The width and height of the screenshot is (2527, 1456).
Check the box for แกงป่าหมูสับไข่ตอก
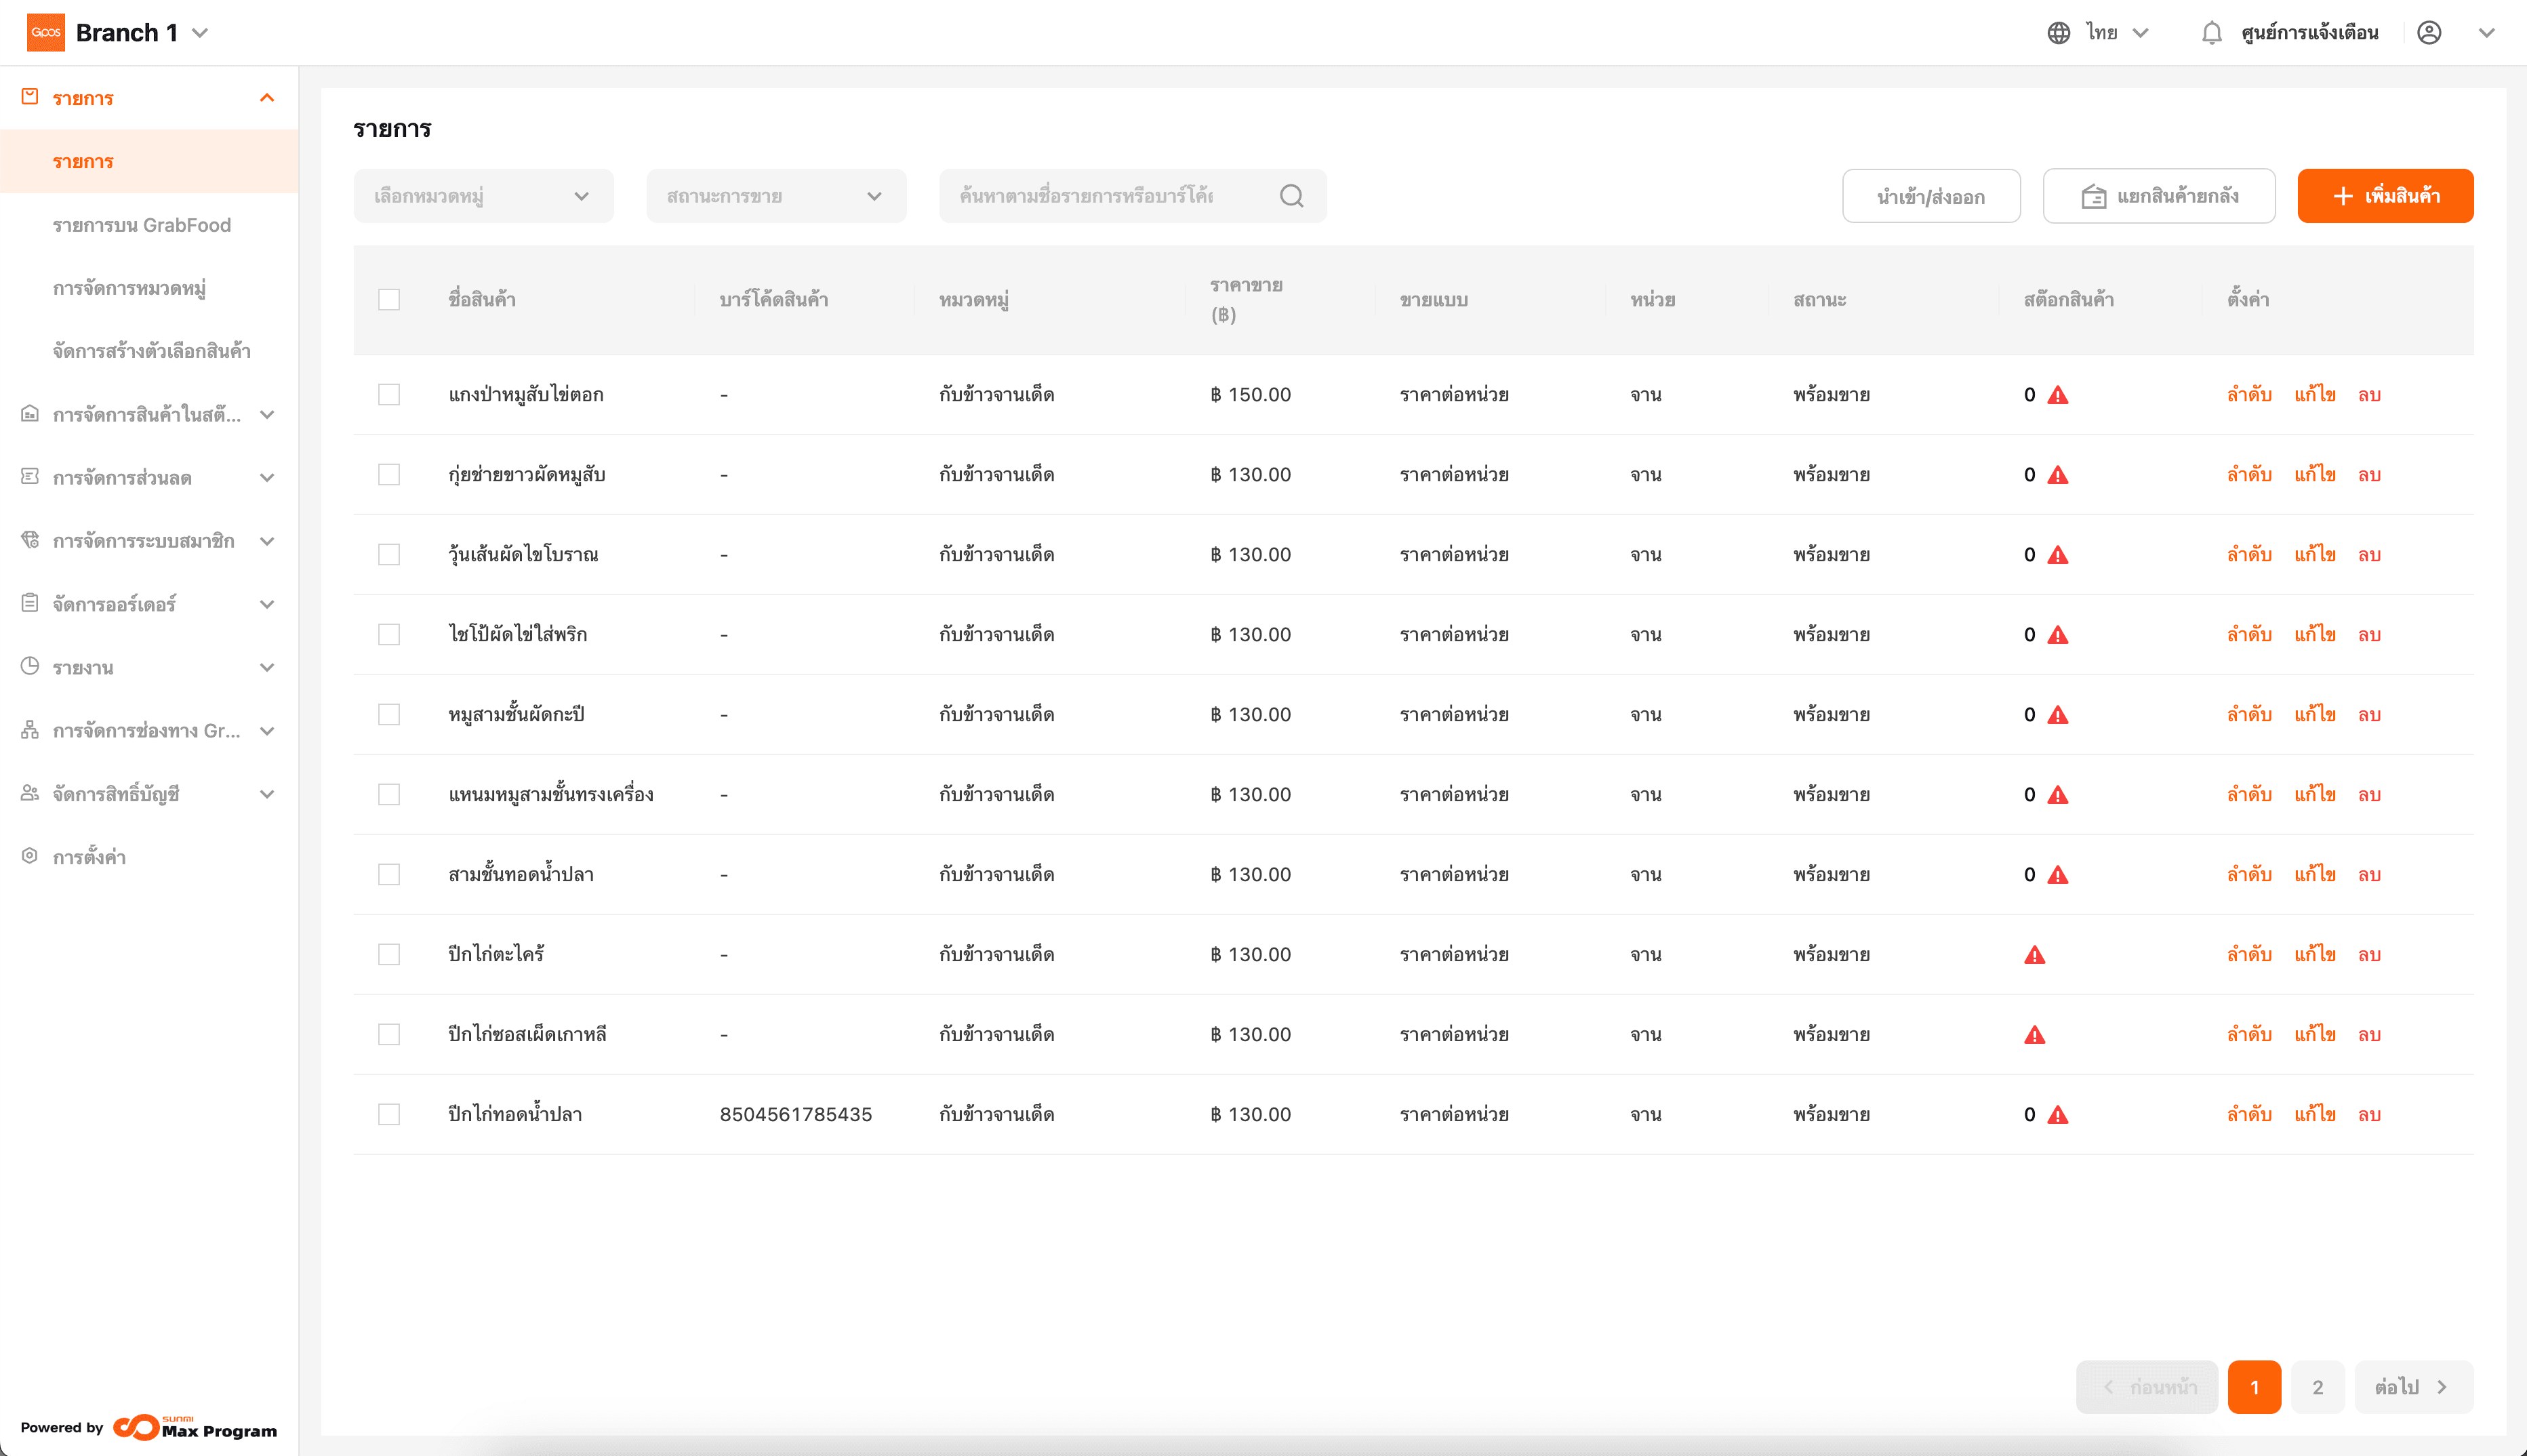(x=389, y=395)
